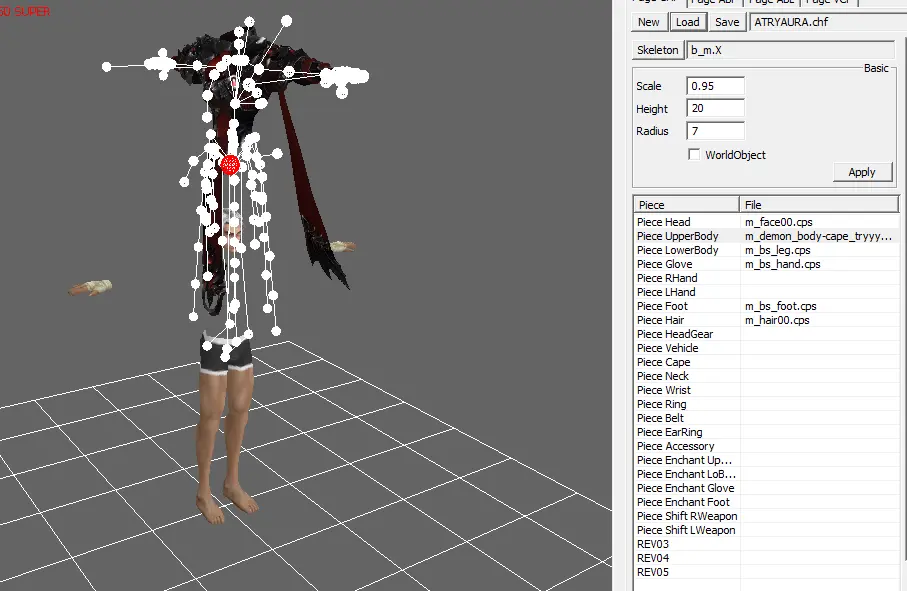Sort by the File column header

[x=820, y=205]
